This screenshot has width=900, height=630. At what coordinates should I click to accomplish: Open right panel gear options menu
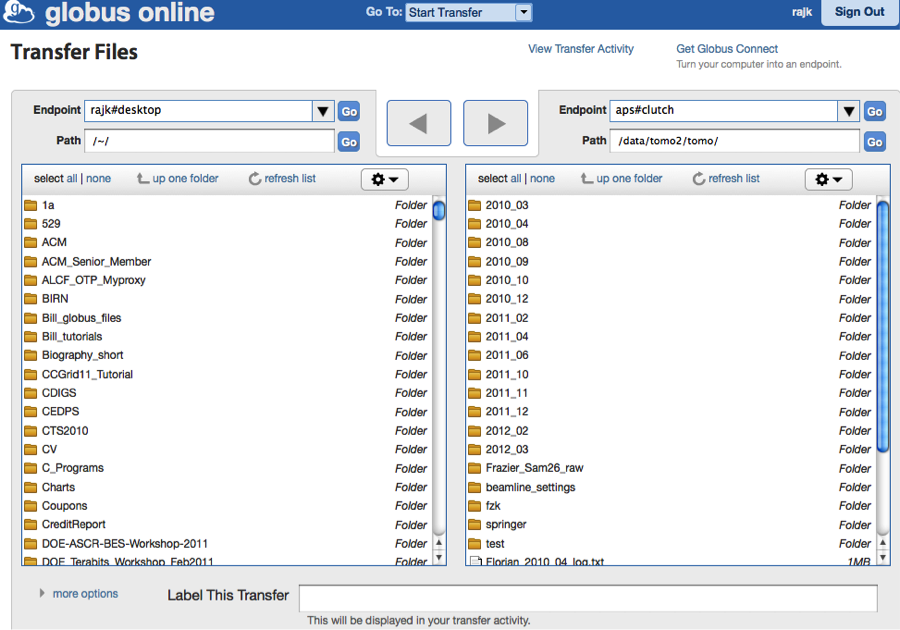pos(828,180)
